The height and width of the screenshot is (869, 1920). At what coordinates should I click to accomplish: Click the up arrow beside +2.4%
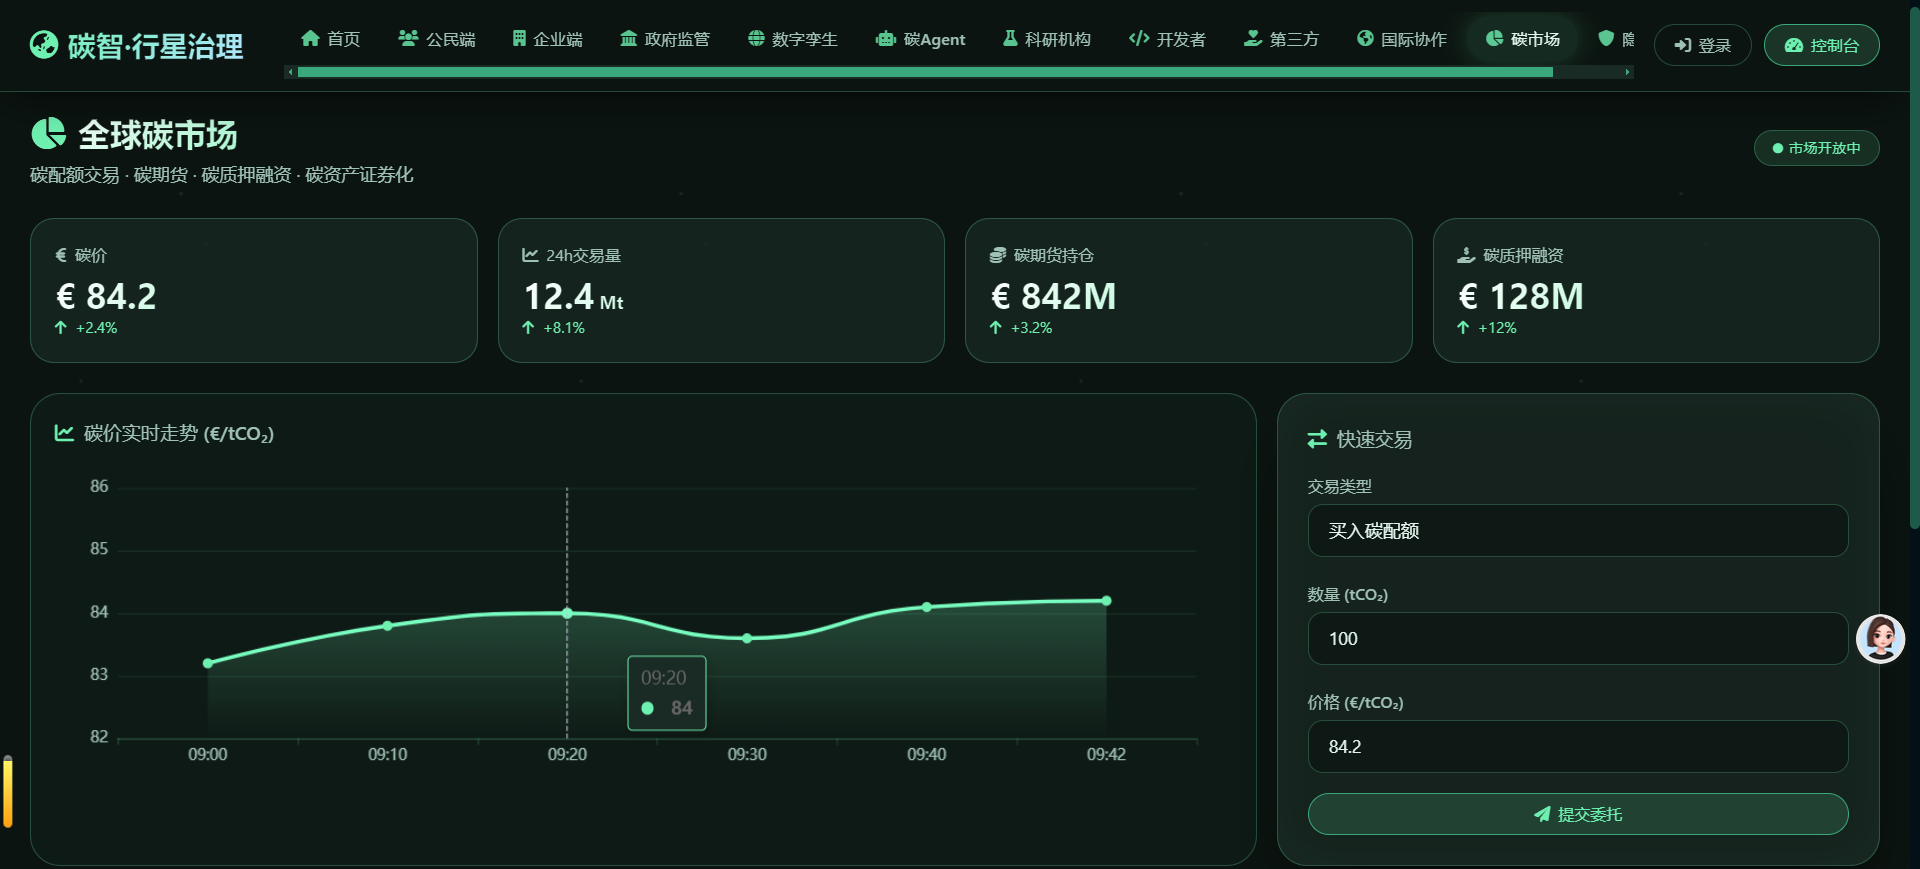[61, 328]
